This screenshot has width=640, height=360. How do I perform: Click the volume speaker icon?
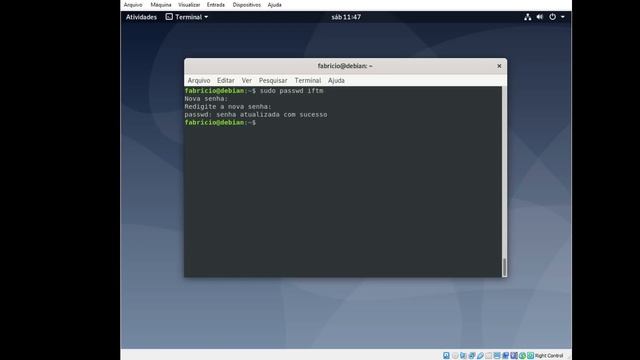[540, 17]
